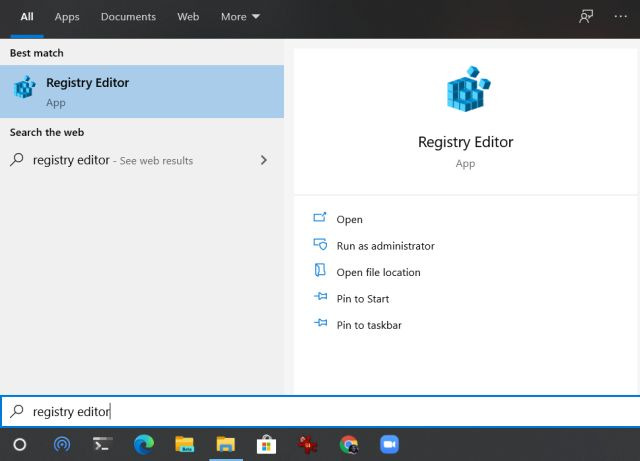Open the red bug app on taskbar
This screenshot has height=461, width=640.
(x=307, y=444)
